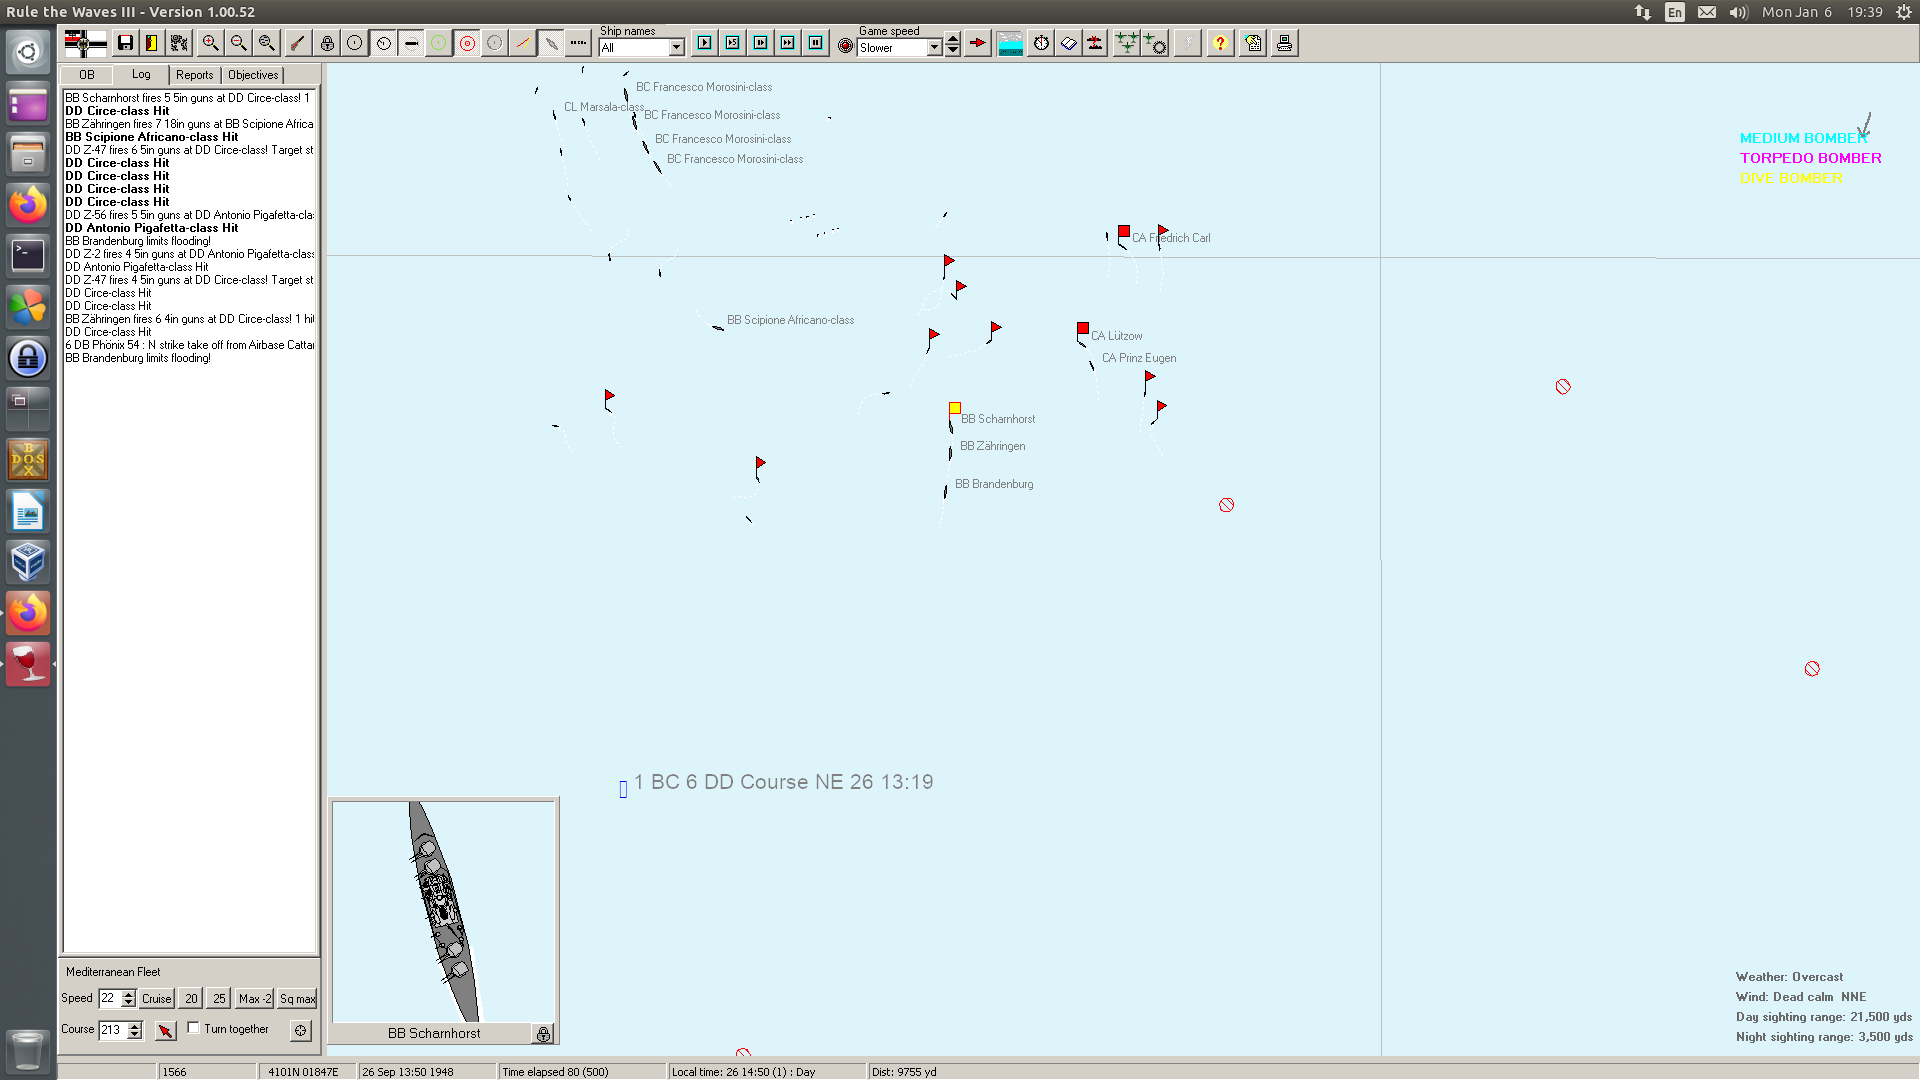
Task: Toggle the clock-face circle toolbar button
Action: (x=383, y=43)
